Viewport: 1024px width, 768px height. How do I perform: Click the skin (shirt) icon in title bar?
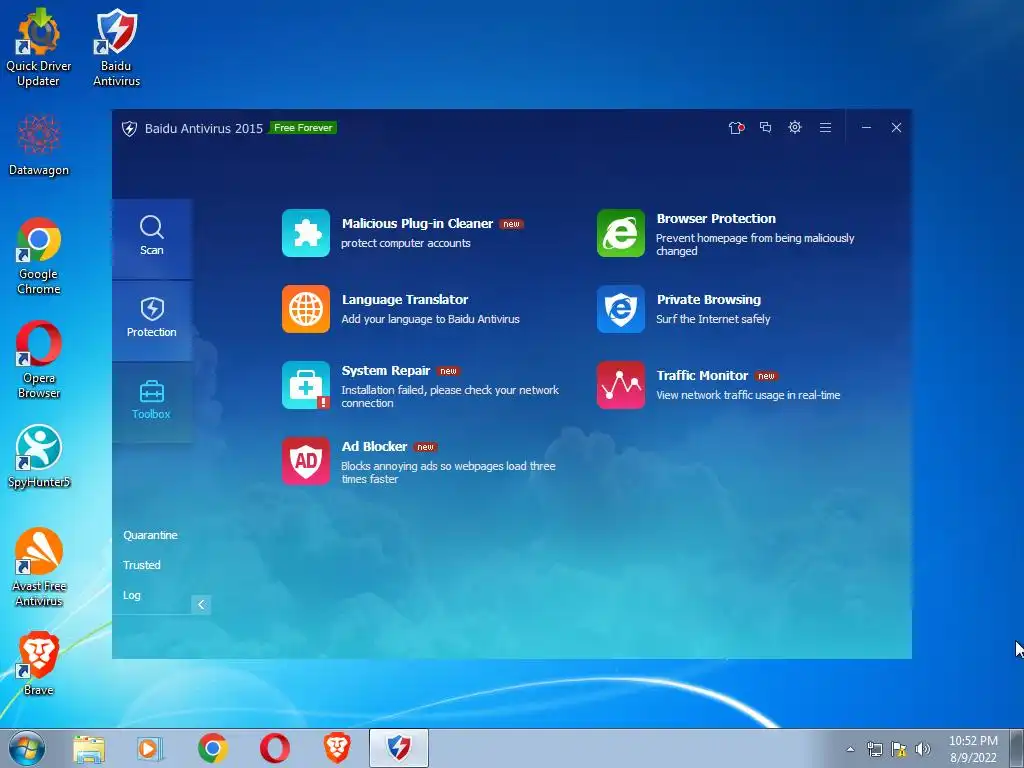coord(736,127)
